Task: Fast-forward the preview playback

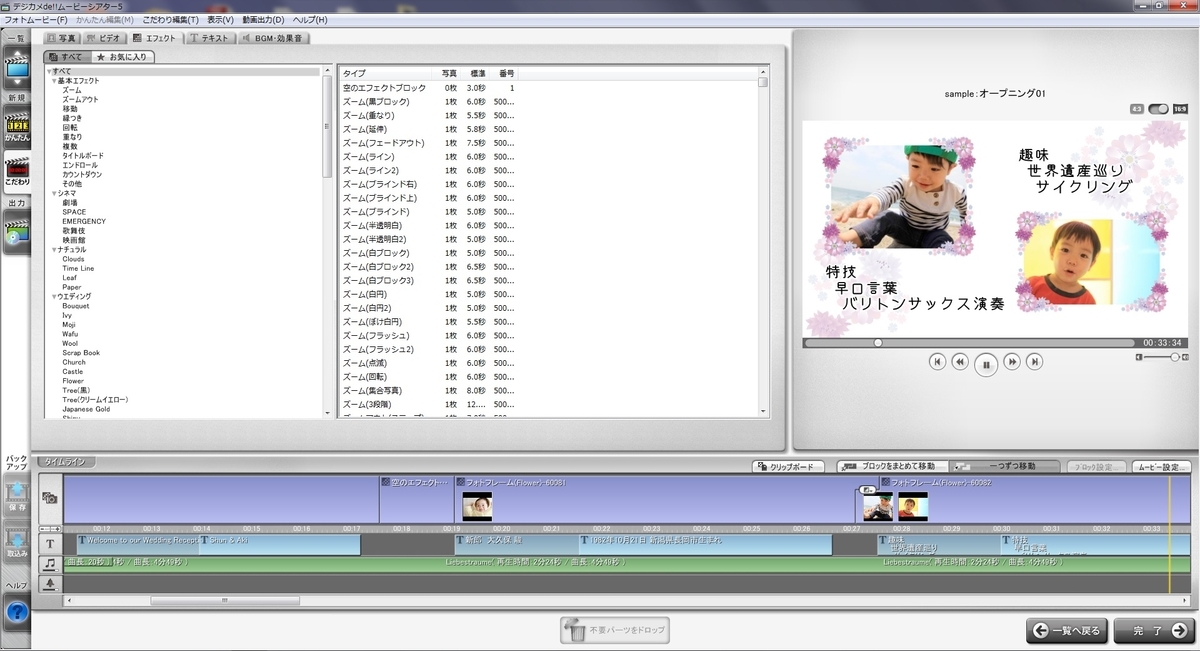Action: point(1012,362)
